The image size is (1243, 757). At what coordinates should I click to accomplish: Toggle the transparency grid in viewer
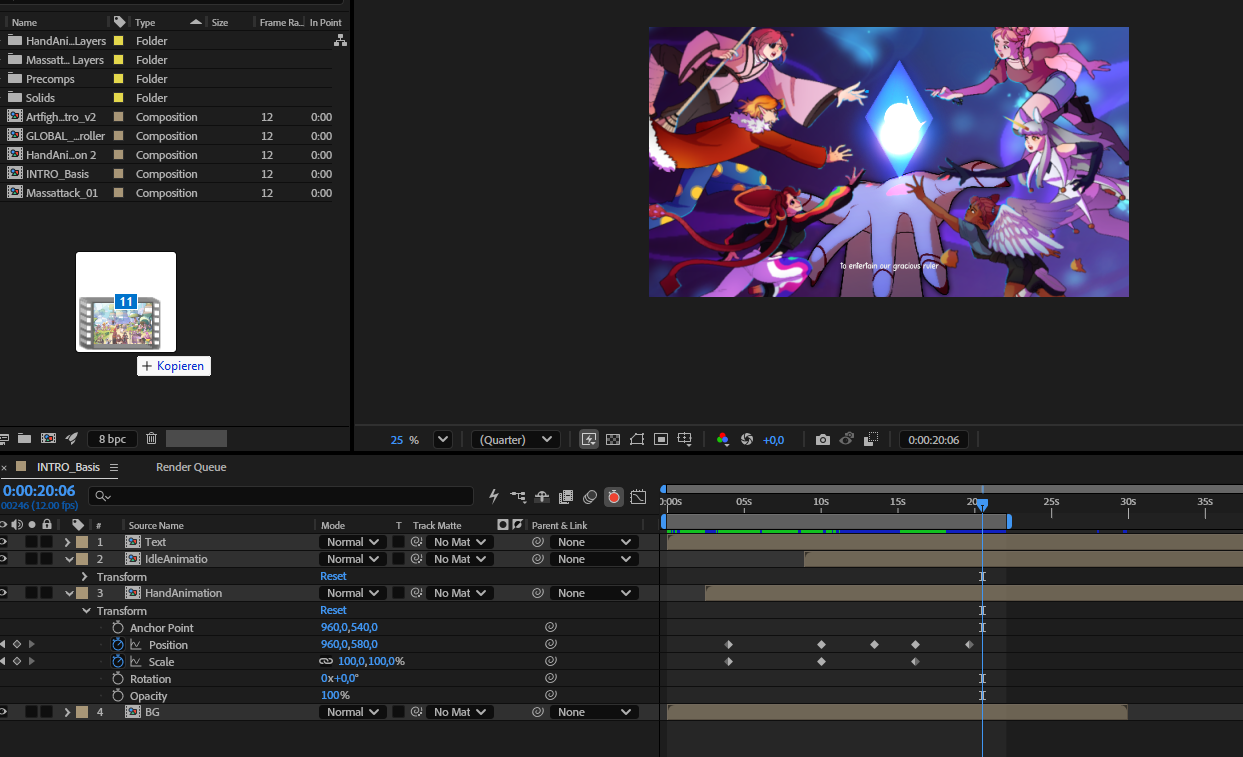pyautogui.click(x=613, y=439)
